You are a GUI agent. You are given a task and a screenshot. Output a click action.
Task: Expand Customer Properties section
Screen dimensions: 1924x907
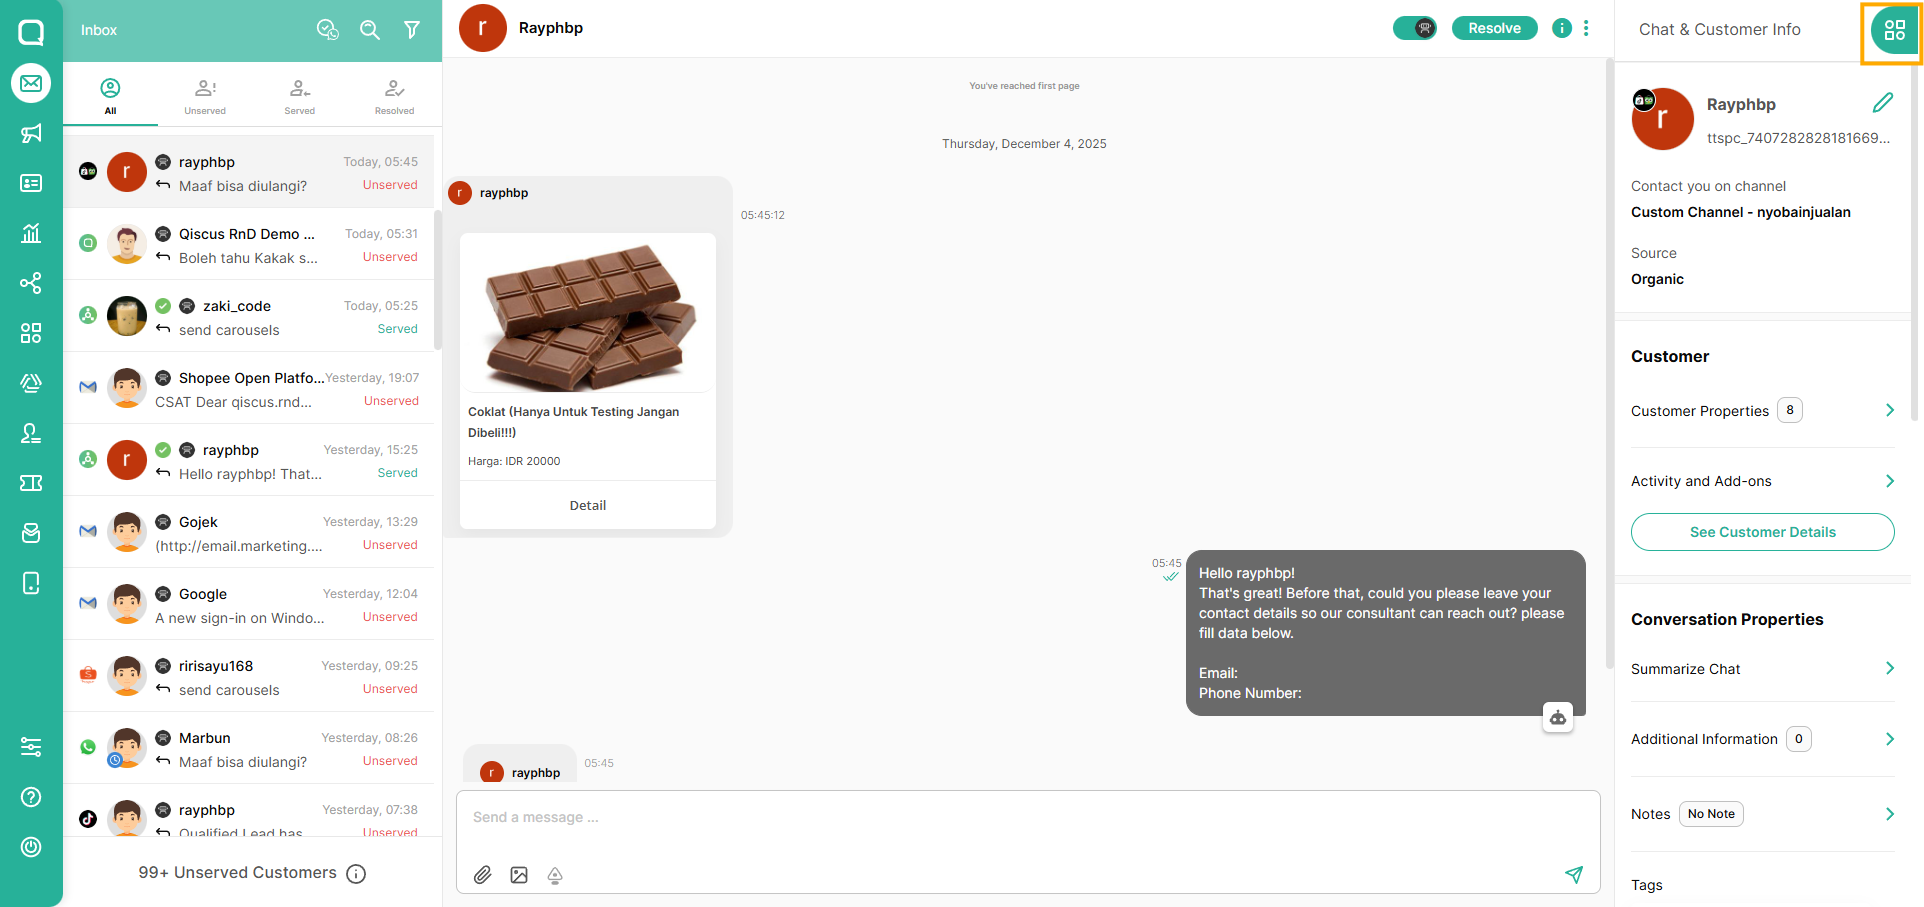(x=1889, y=410)
